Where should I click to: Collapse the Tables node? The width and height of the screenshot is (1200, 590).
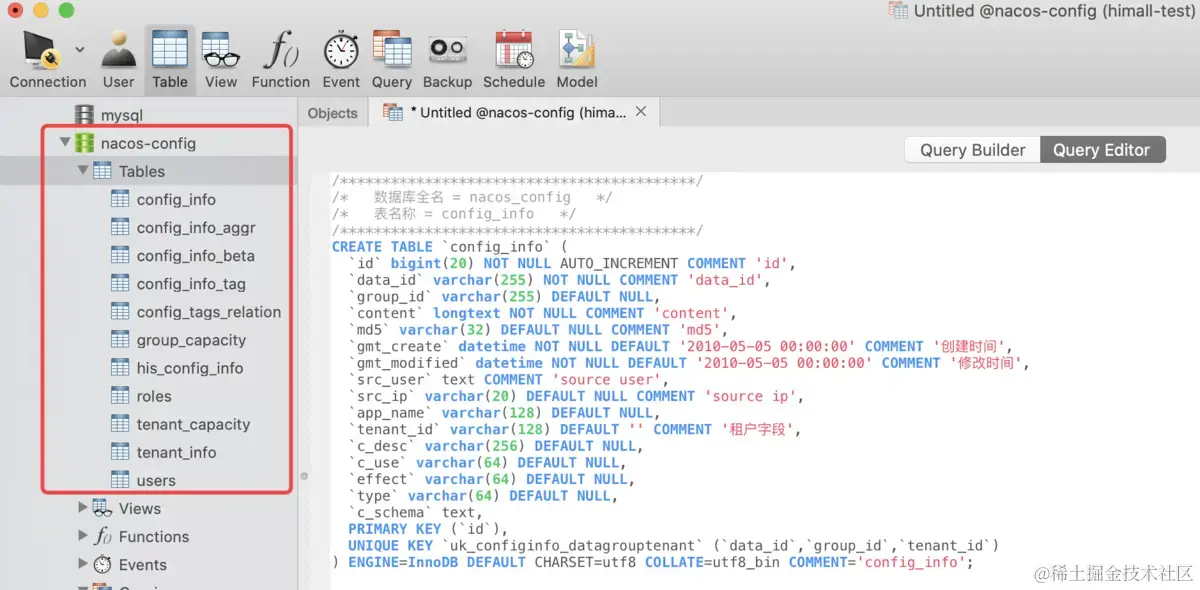click(x=83, y=171)
